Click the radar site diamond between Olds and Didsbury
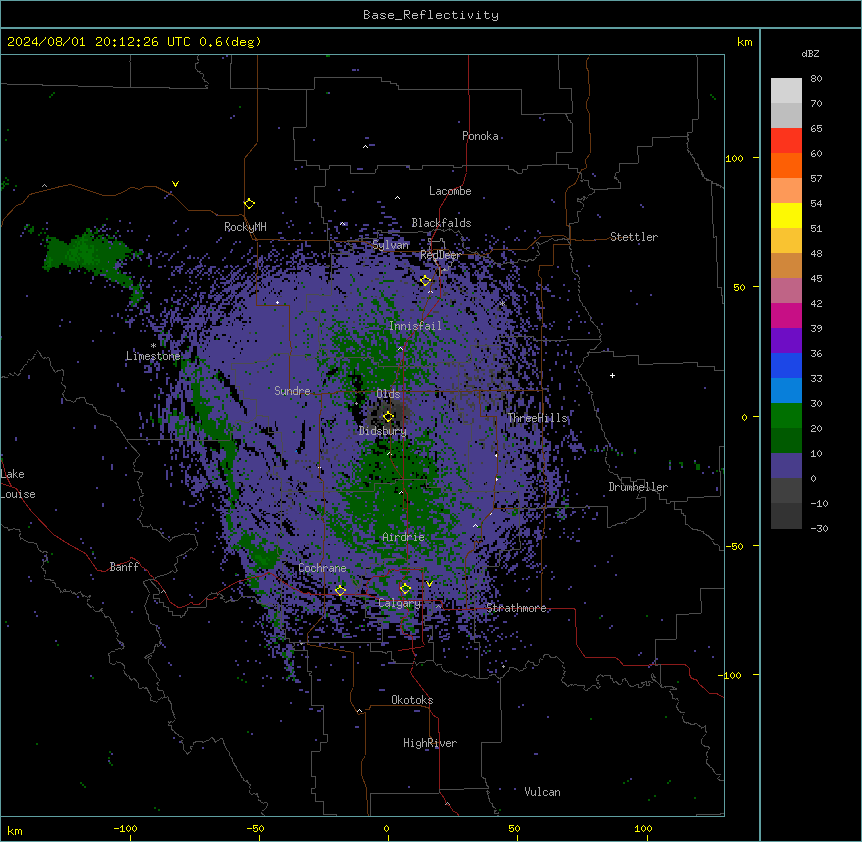 point(388,417)
